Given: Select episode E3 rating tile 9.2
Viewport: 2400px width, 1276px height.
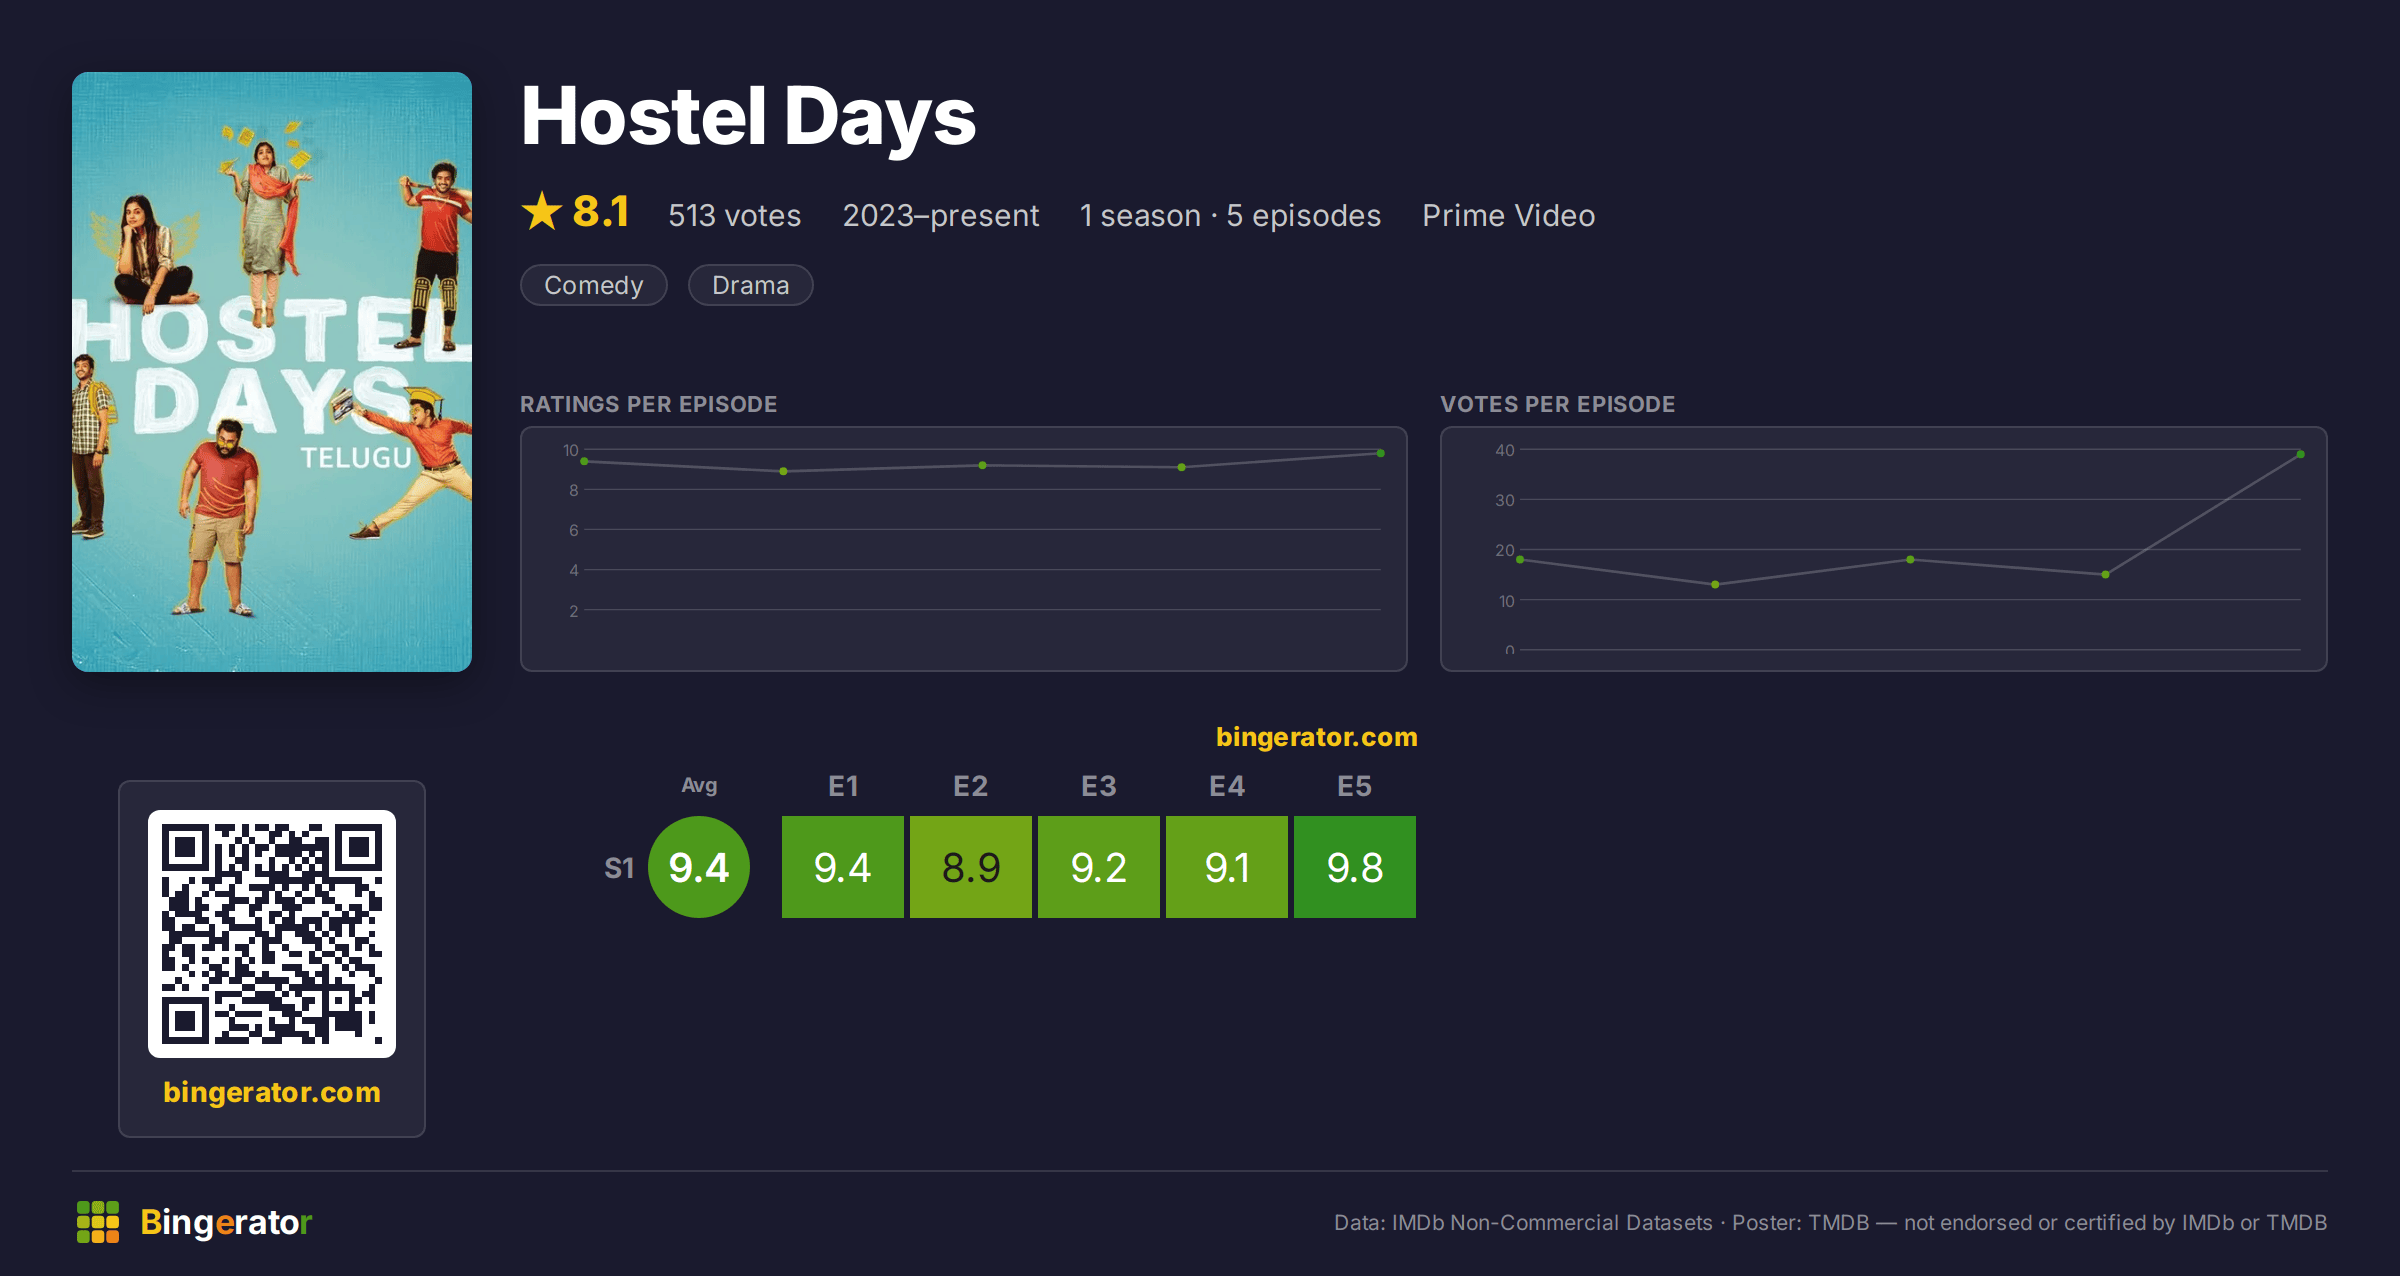Looking at the screenshot, I should [x=1099, y=867].
